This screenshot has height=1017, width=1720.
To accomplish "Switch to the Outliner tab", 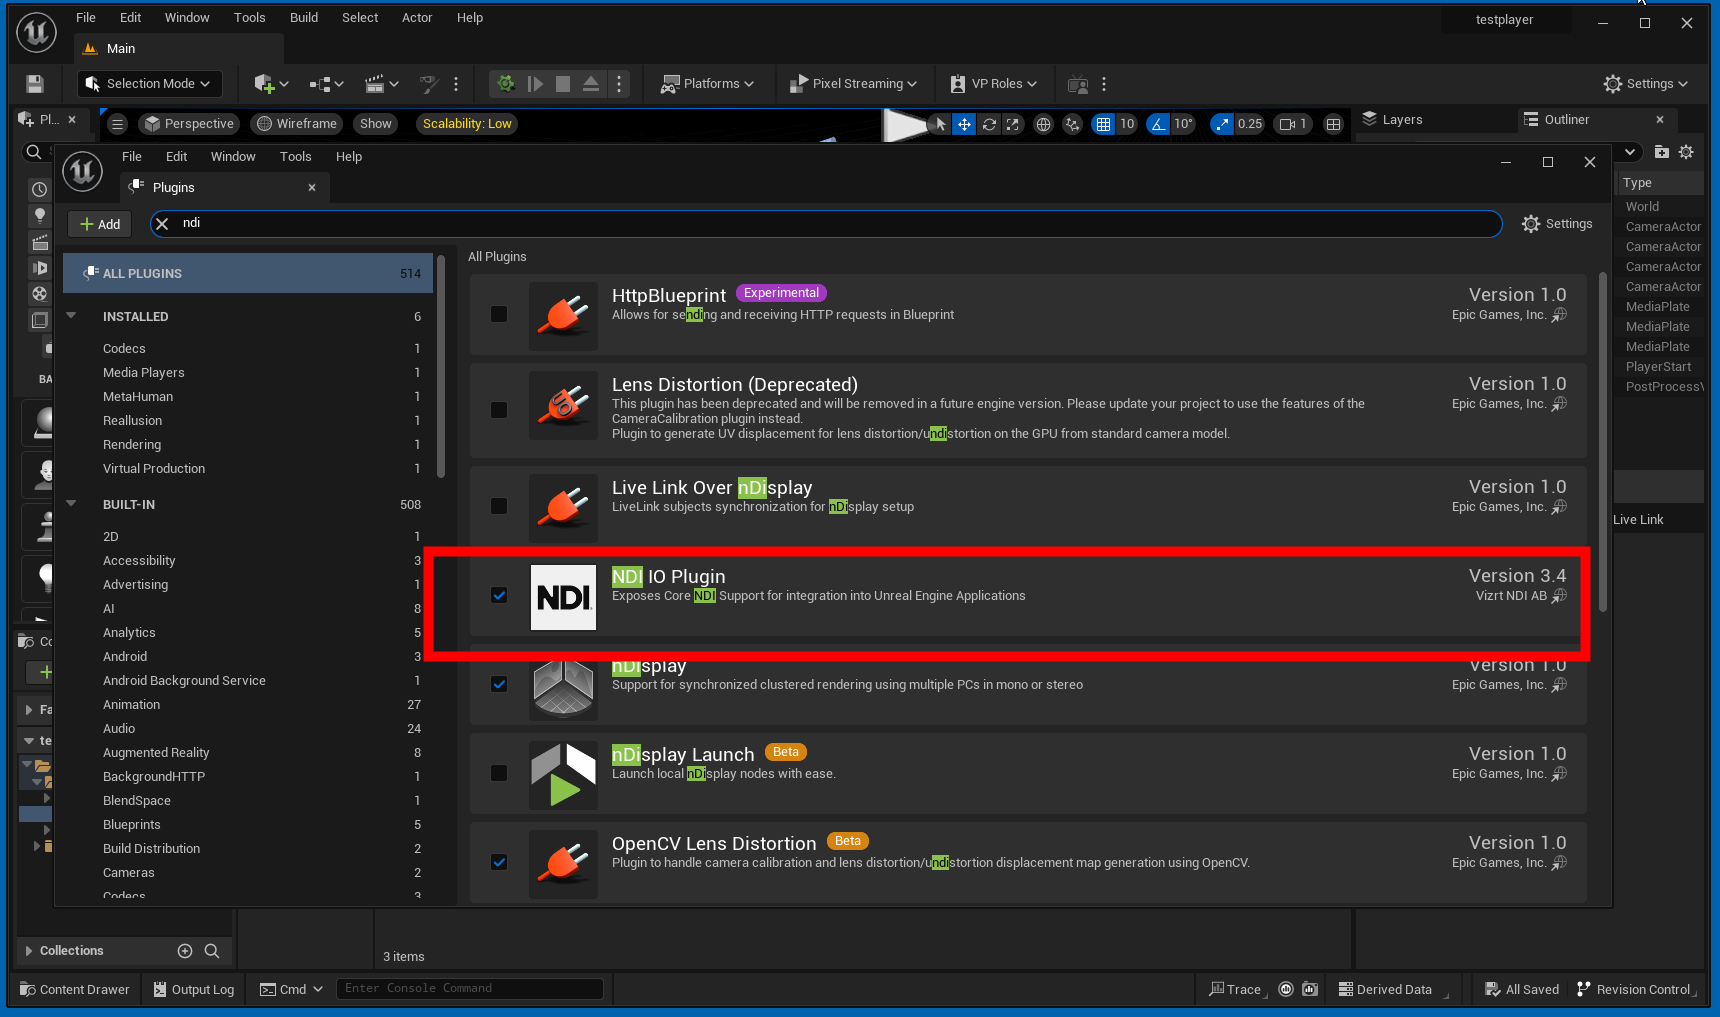I will [1565, 120].
